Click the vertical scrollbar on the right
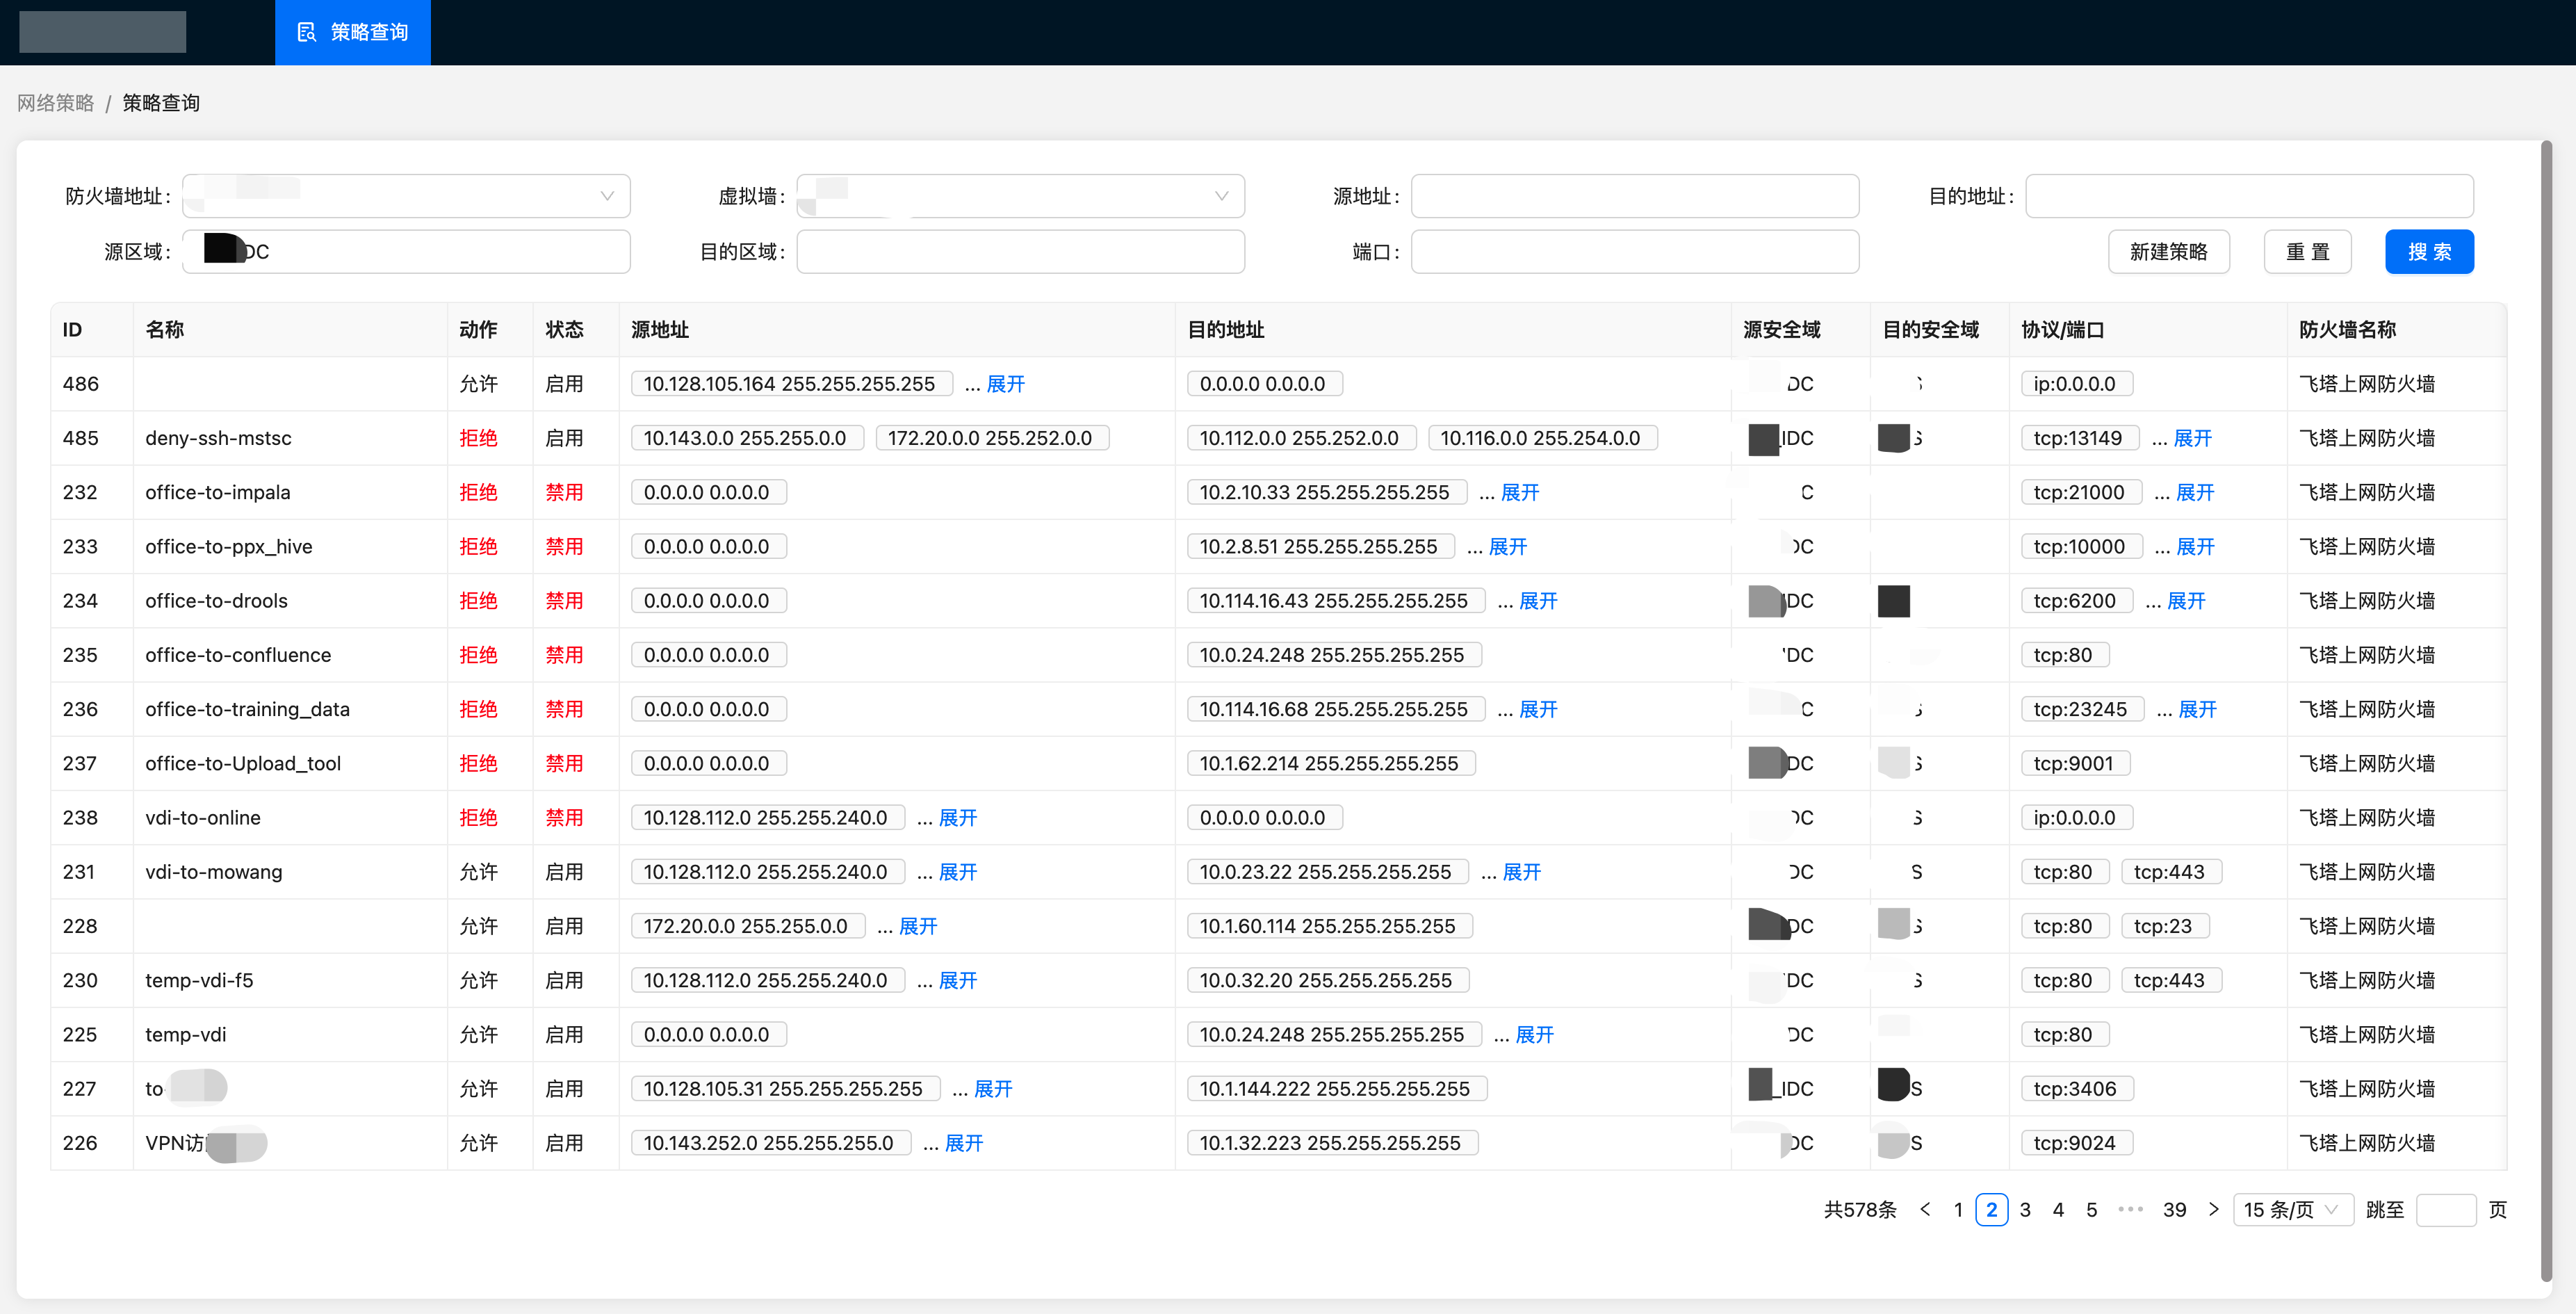2576x1314 pixels. tap(2546, 710)
